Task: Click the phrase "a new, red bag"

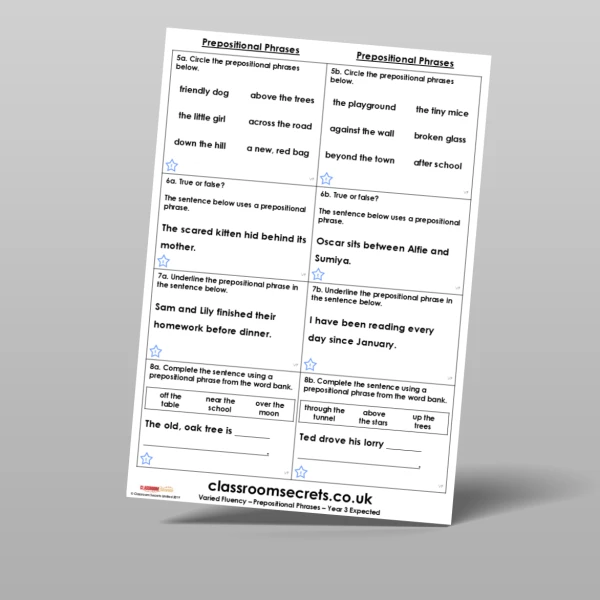Action: 278,150
